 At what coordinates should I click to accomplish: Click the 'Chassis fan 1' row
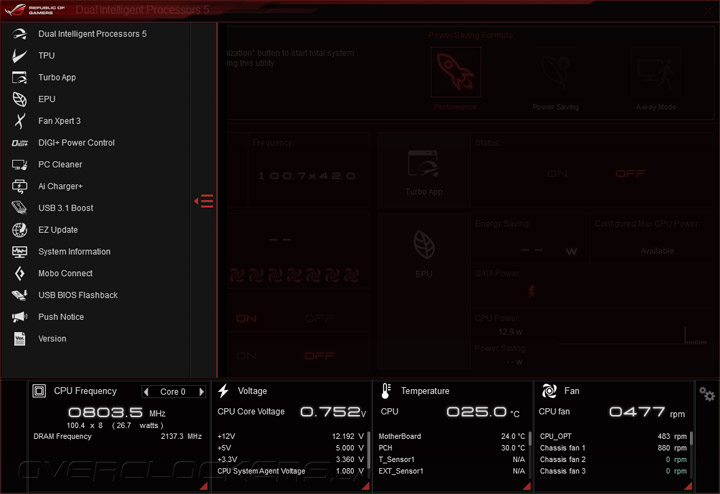pyautogui.click(x=613, y=448)
